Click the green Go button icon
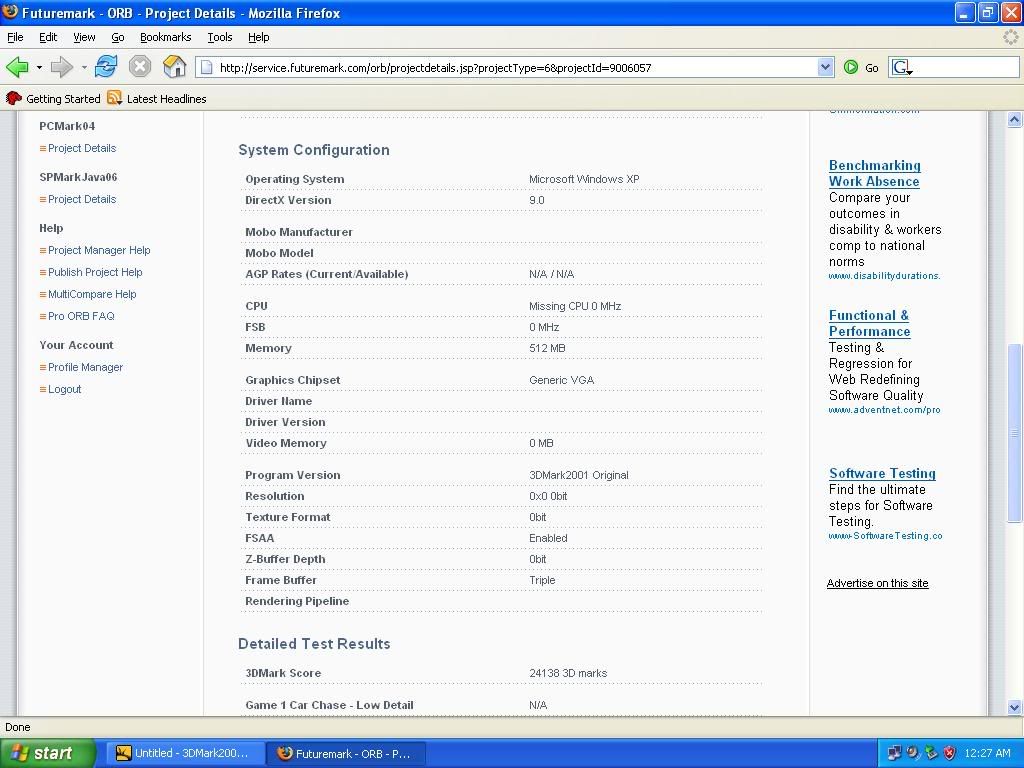 click(x=851, y=67)
